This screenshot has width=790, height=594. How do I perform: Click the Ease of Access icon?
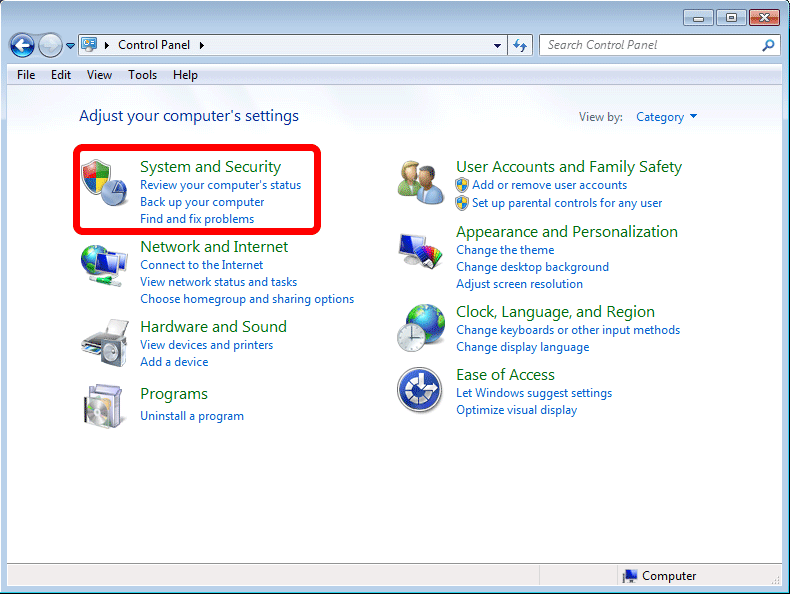click(420, 390)
